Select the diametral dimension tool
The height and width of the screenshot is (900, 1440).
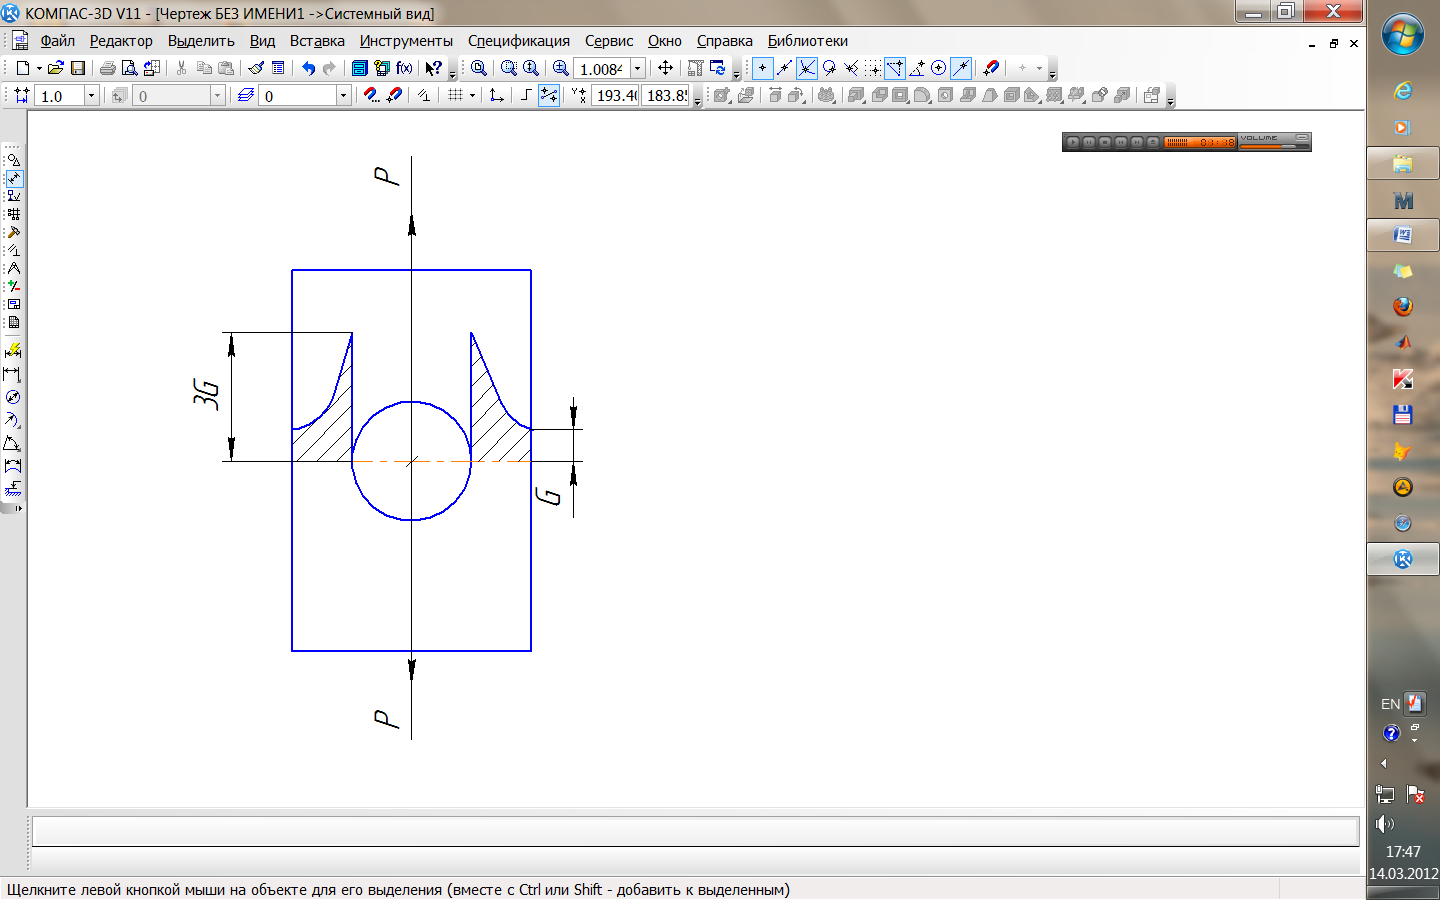(12, 397)
